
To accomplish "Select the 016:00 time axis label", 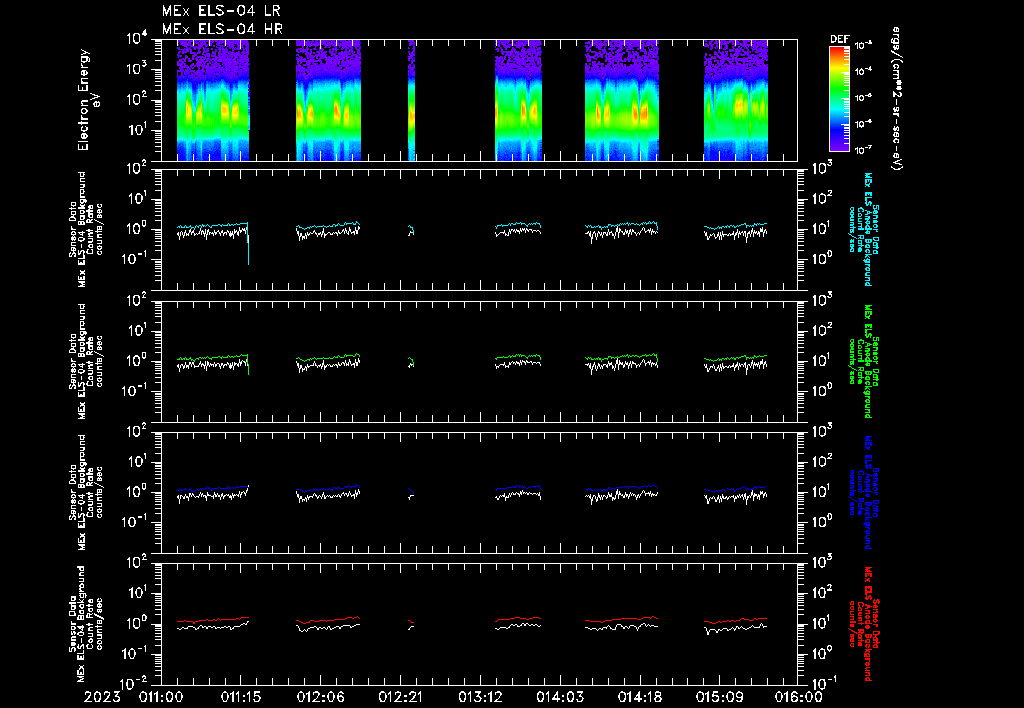I will [798, 697].
